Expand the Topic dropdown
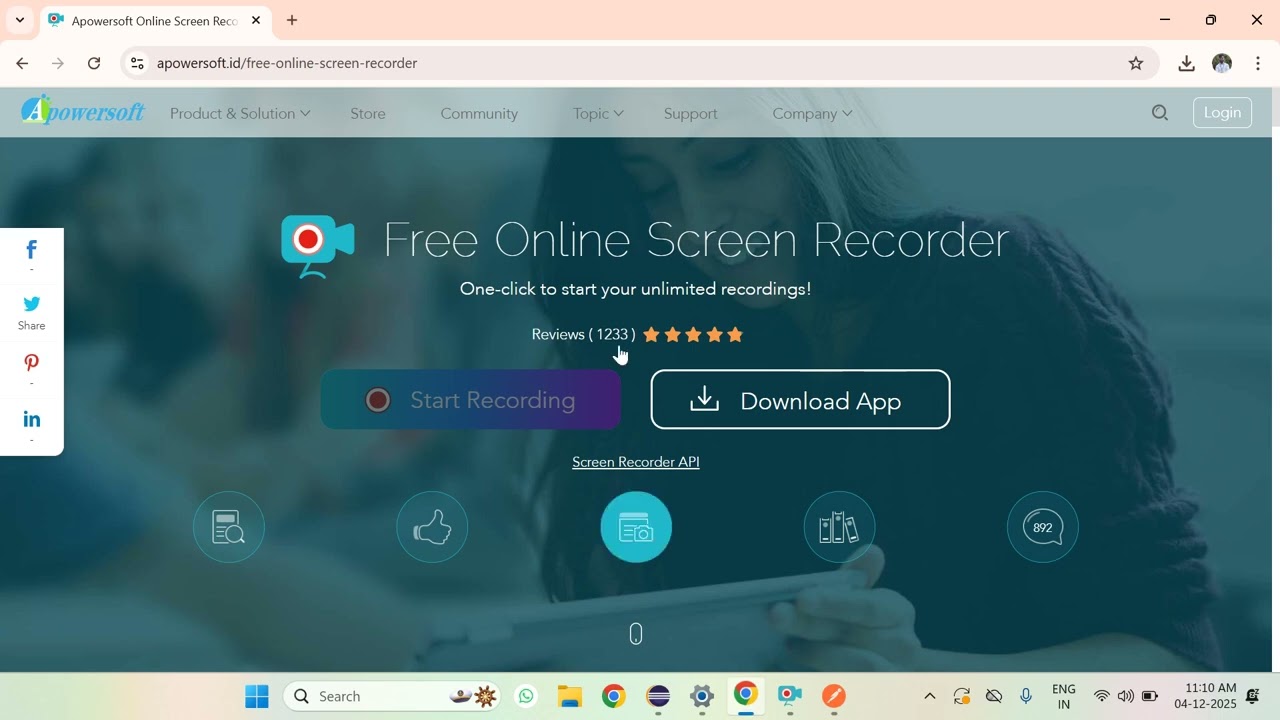The height and width of the screenshot is (720, 1280). [x=598, y=114]
